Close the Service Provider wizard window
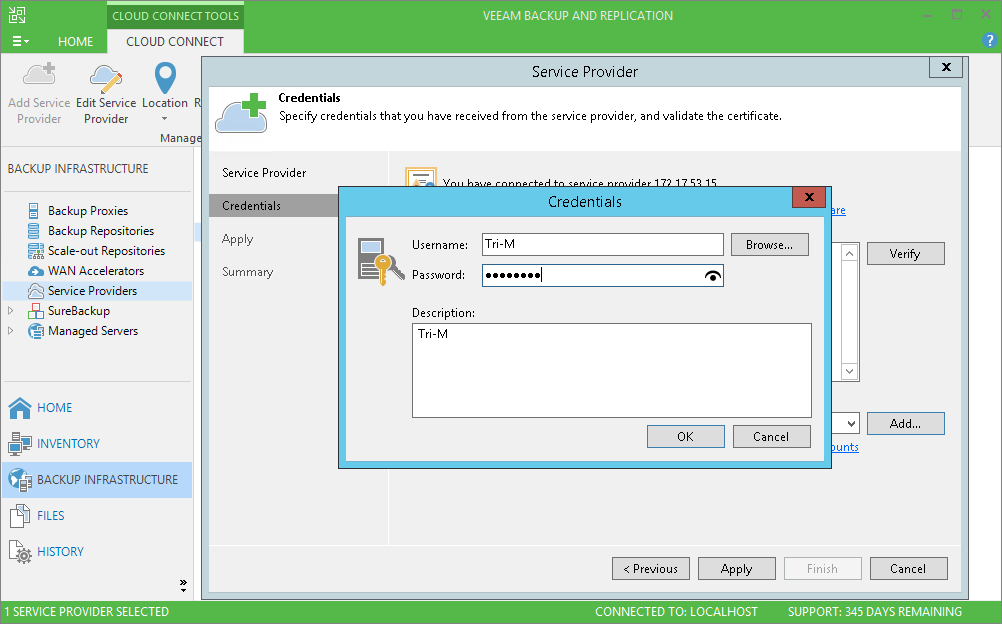The width and height of the screenshot is (1002, 624). coord(946,66)
